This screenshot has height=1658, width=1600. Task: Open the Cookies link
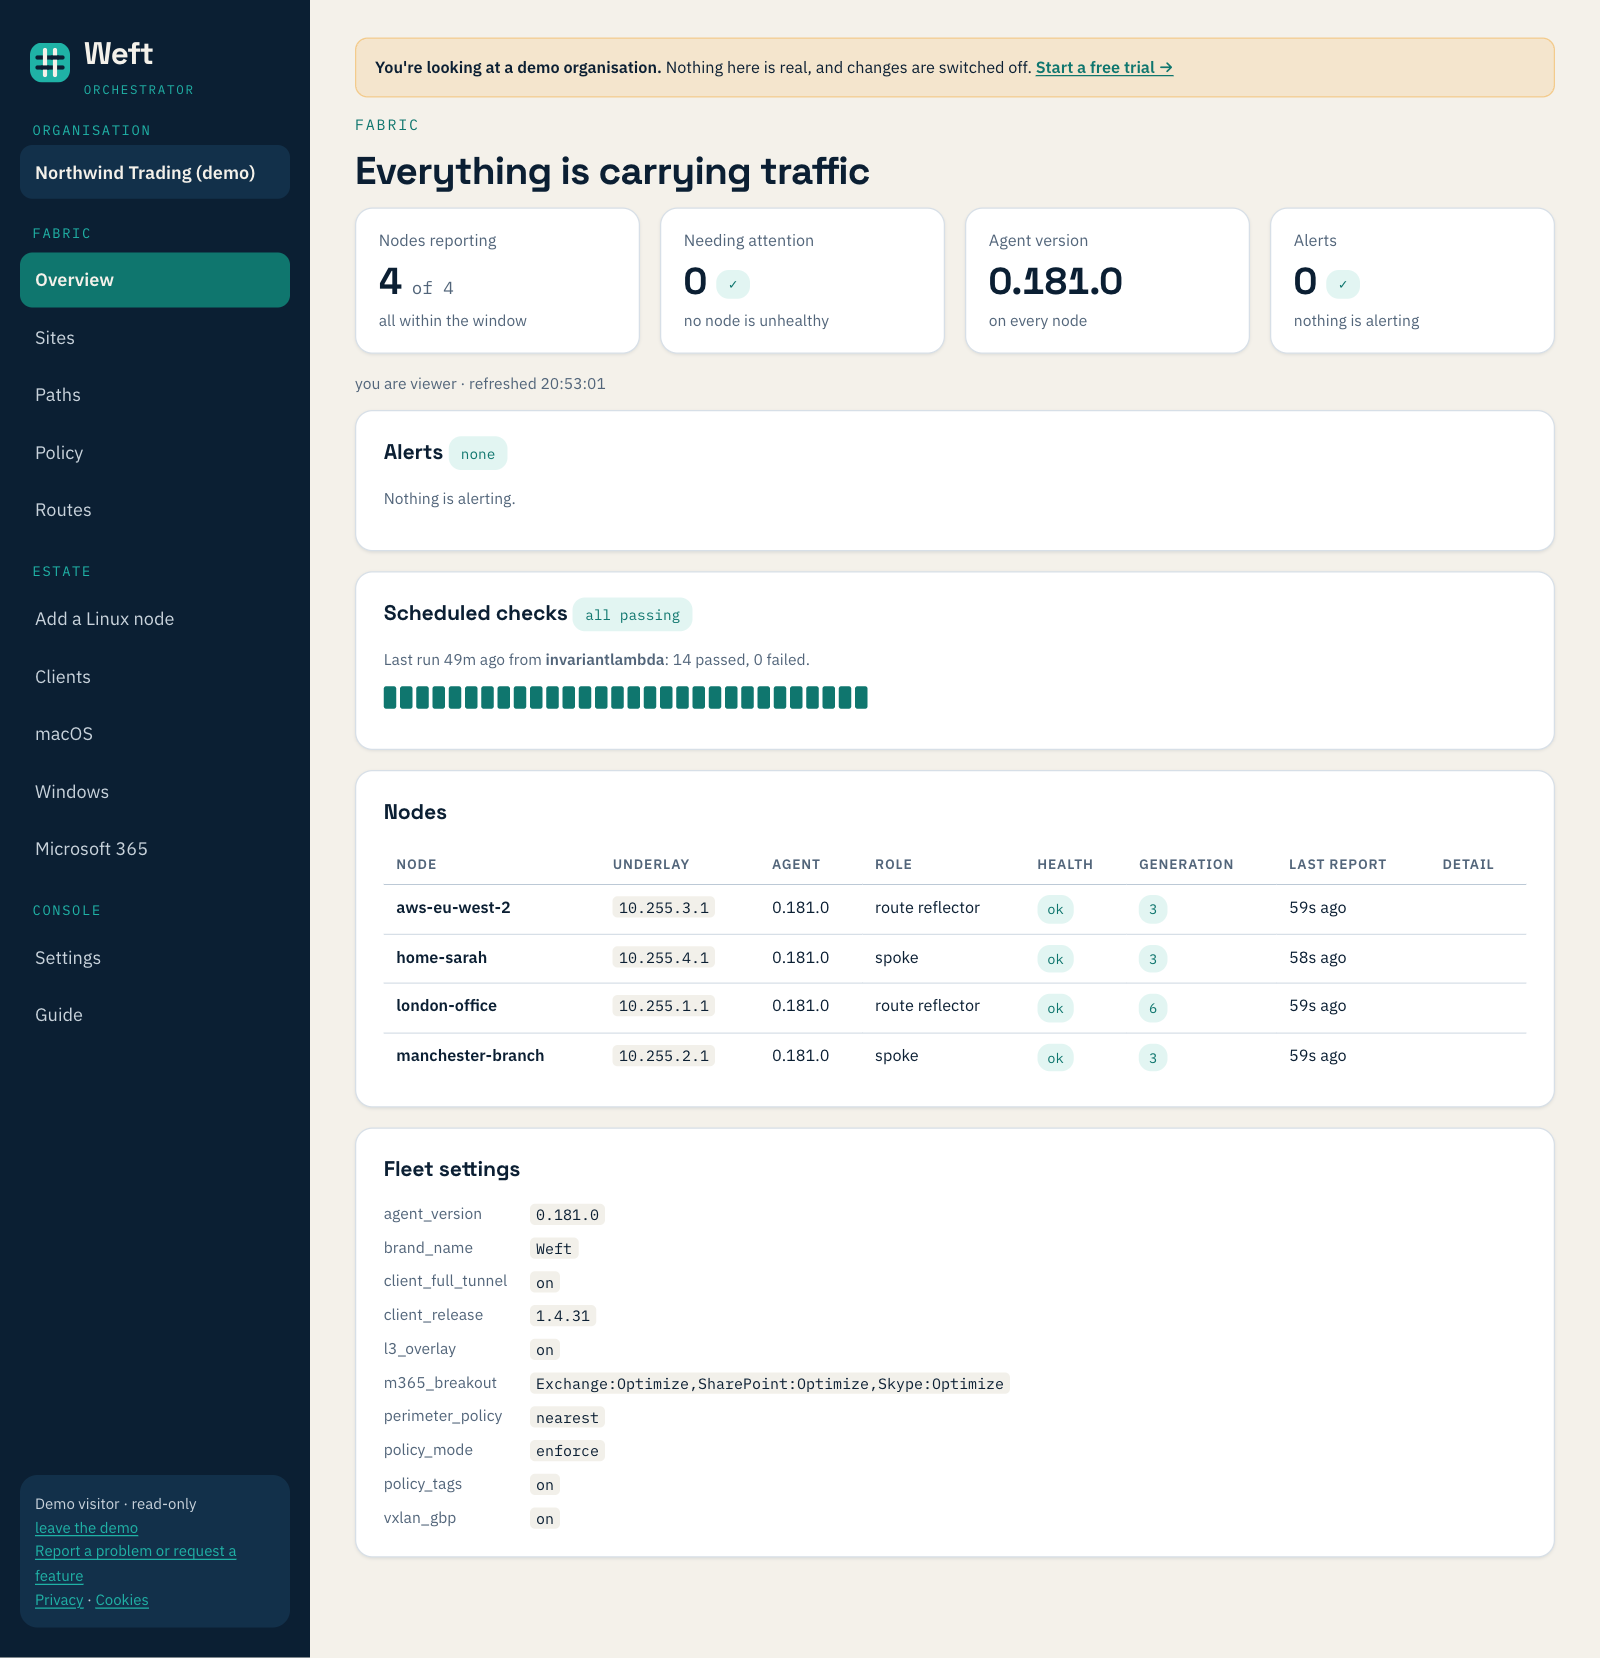[x=122, y=1600]
